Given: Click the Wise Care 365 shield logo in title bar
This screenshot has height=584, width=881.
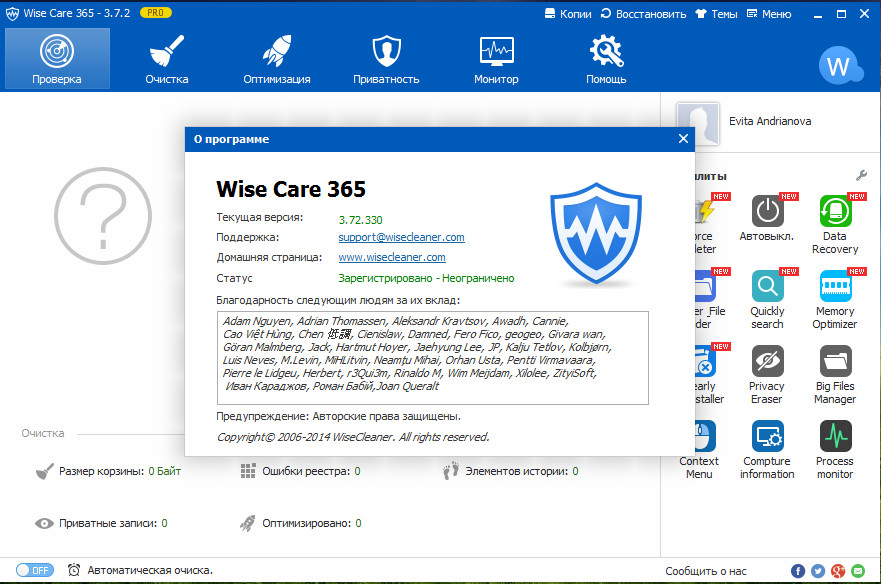Looking at the screenshot, I should click(12, 13).
